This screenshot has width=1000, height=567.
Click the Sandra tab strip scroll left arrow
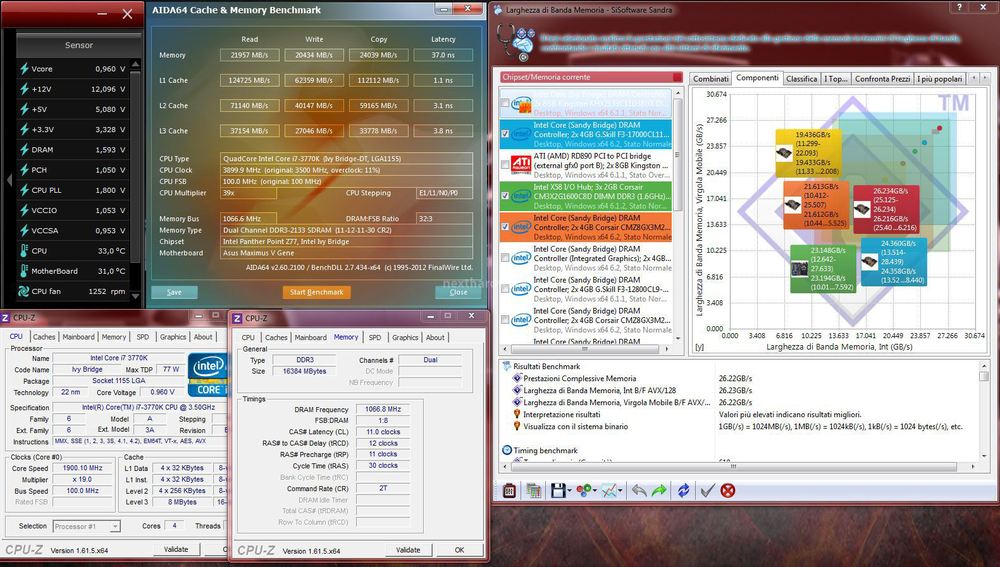coord(973,78)
